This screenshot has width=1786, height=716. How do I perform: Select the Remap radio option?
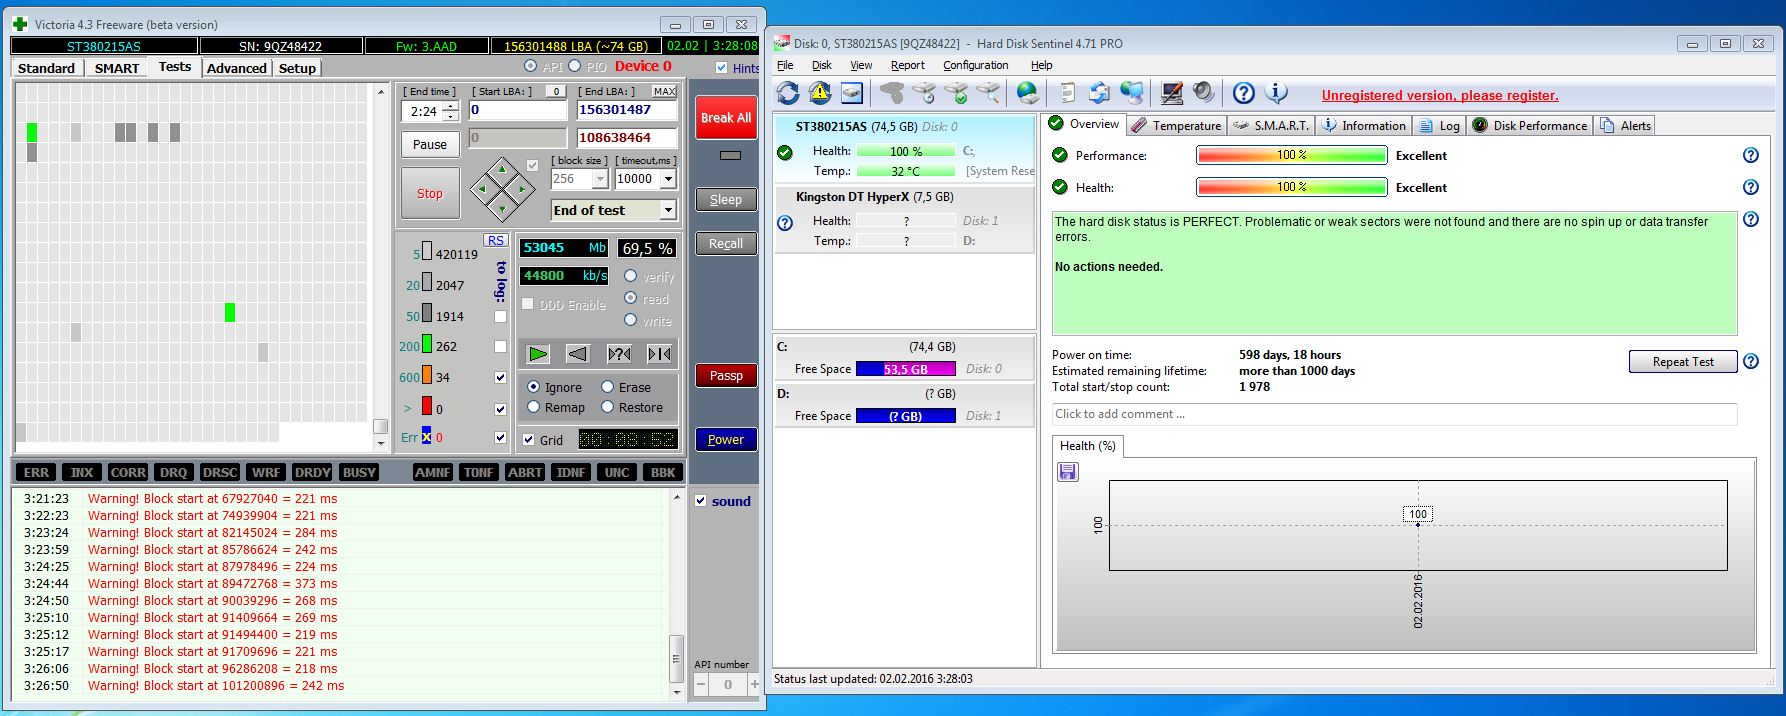click(x=534, y=407)
